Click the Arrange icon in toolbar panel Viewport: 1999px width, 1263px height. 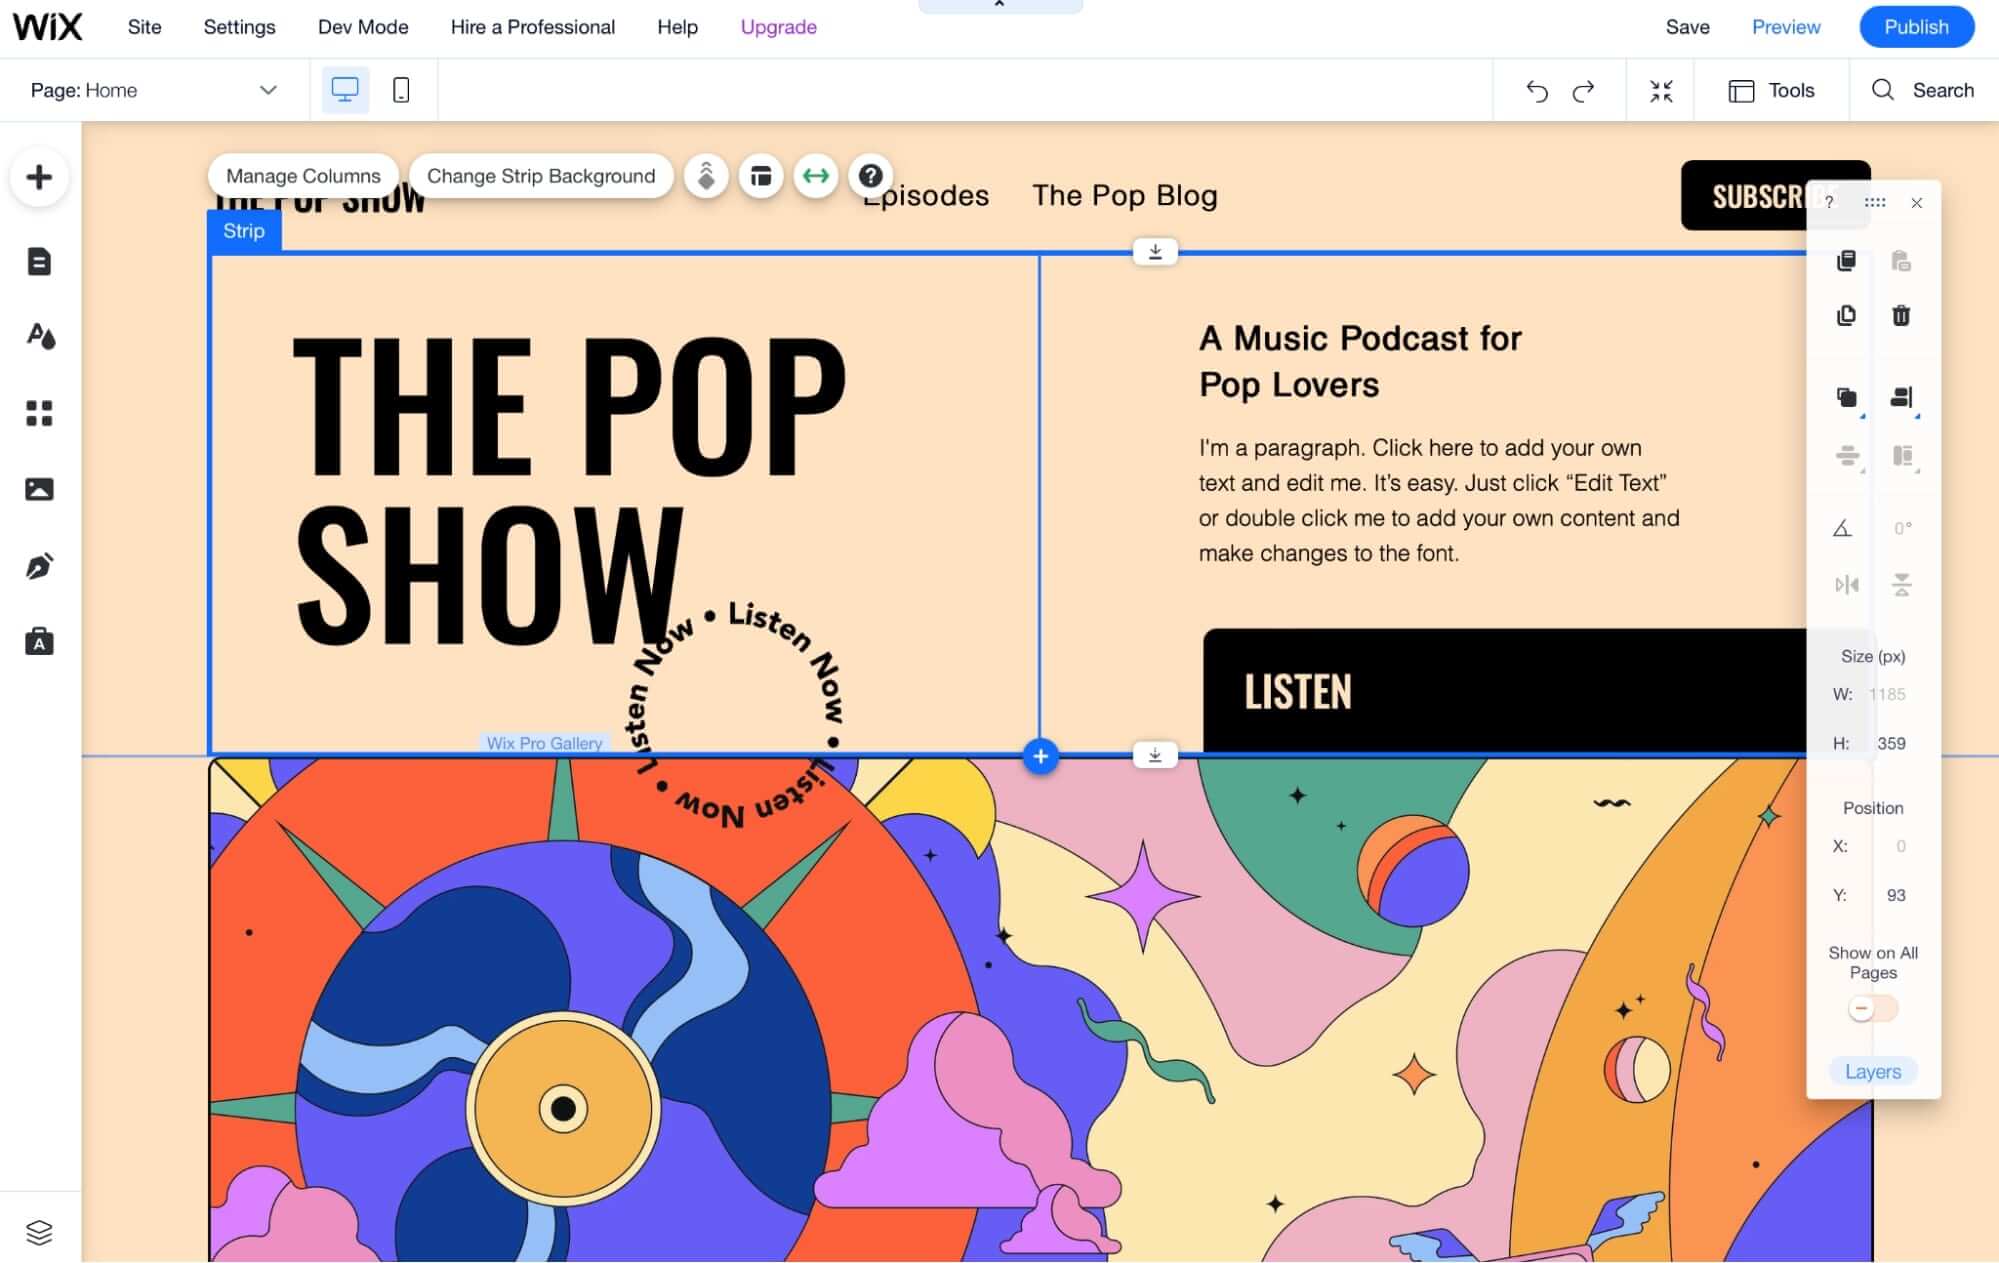coord(1847,397)
